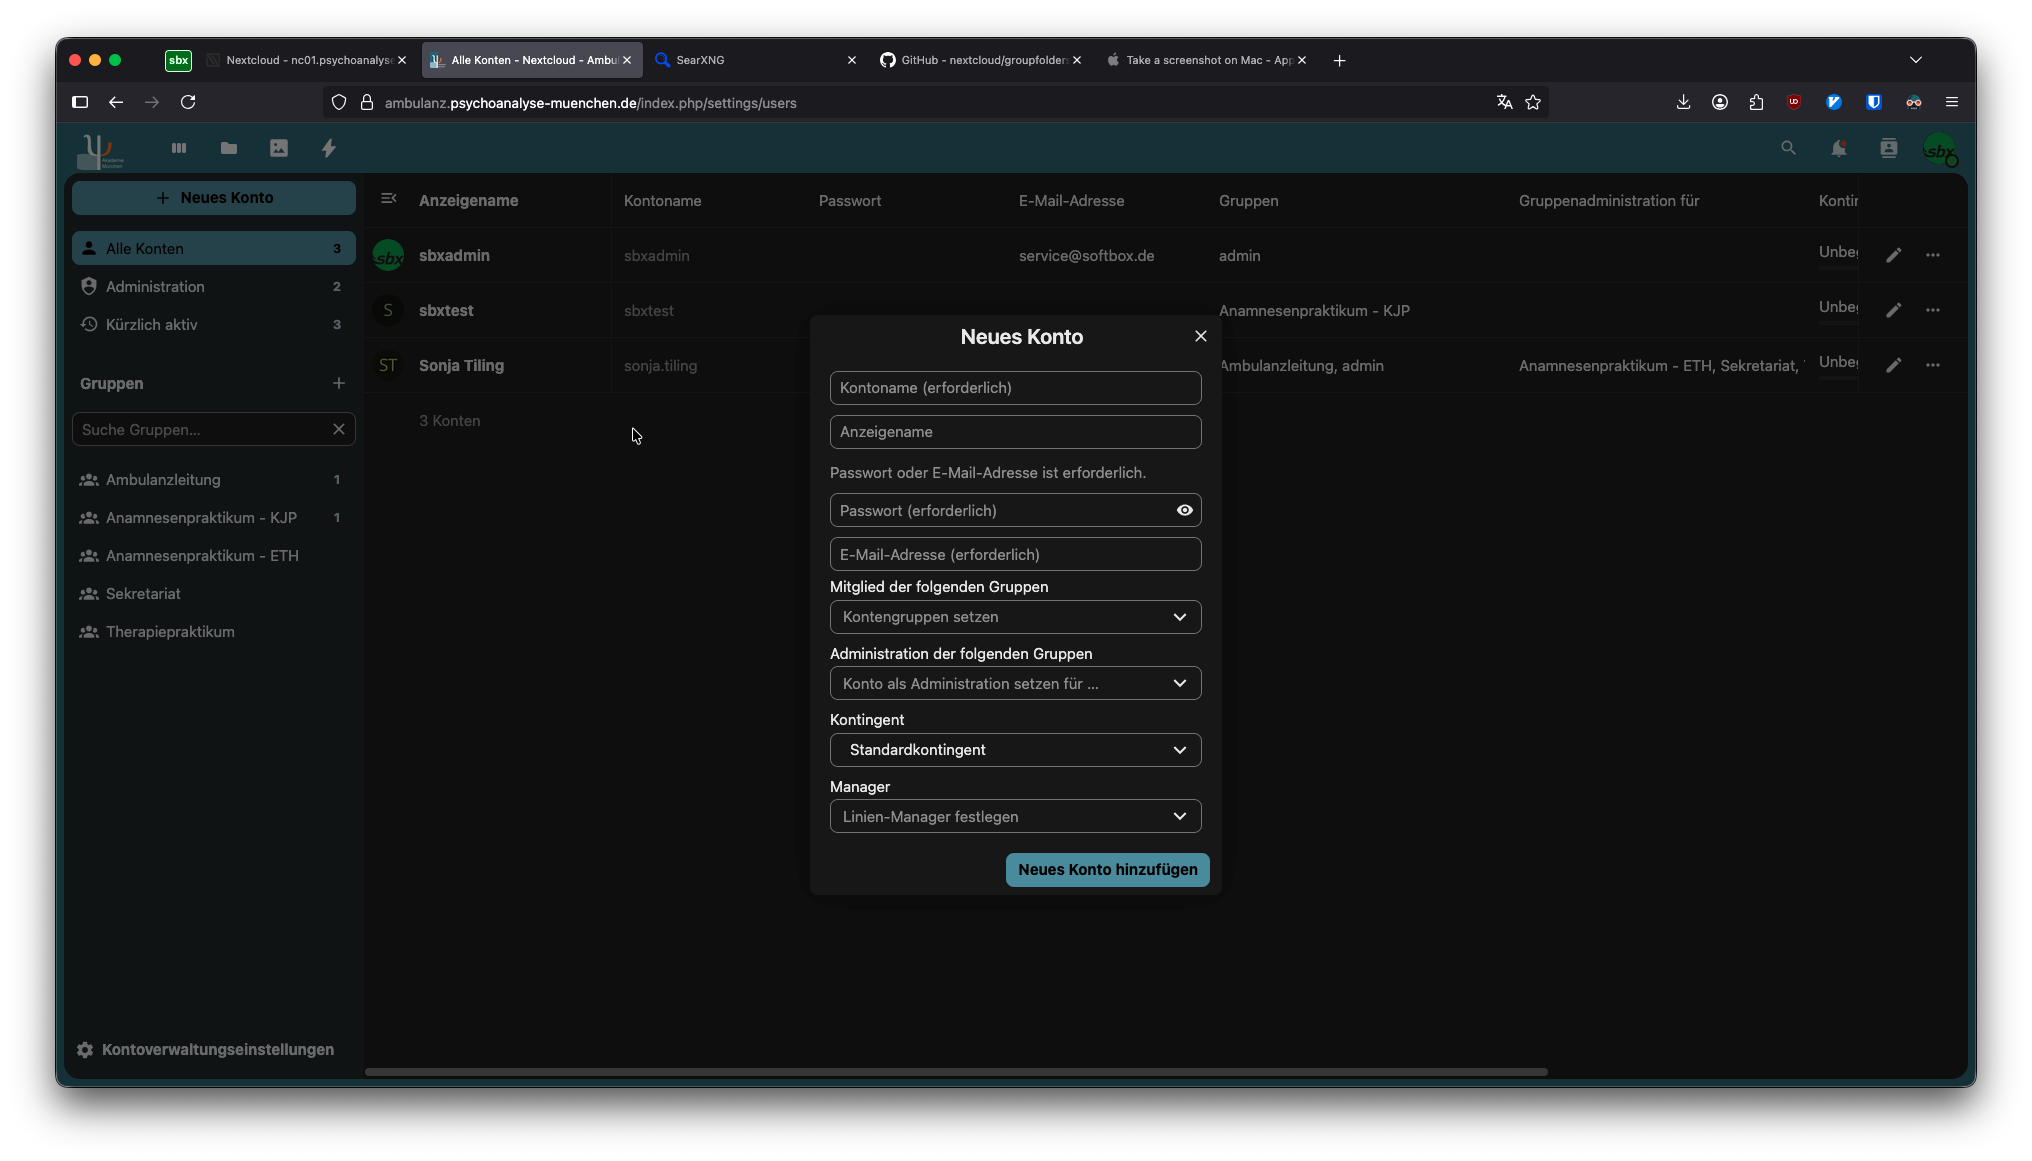Click the Kontoname (erforderlich) input field
Viewport: 2032px width, 1161px height.
pyautogui.click(x=1015, y=388)
